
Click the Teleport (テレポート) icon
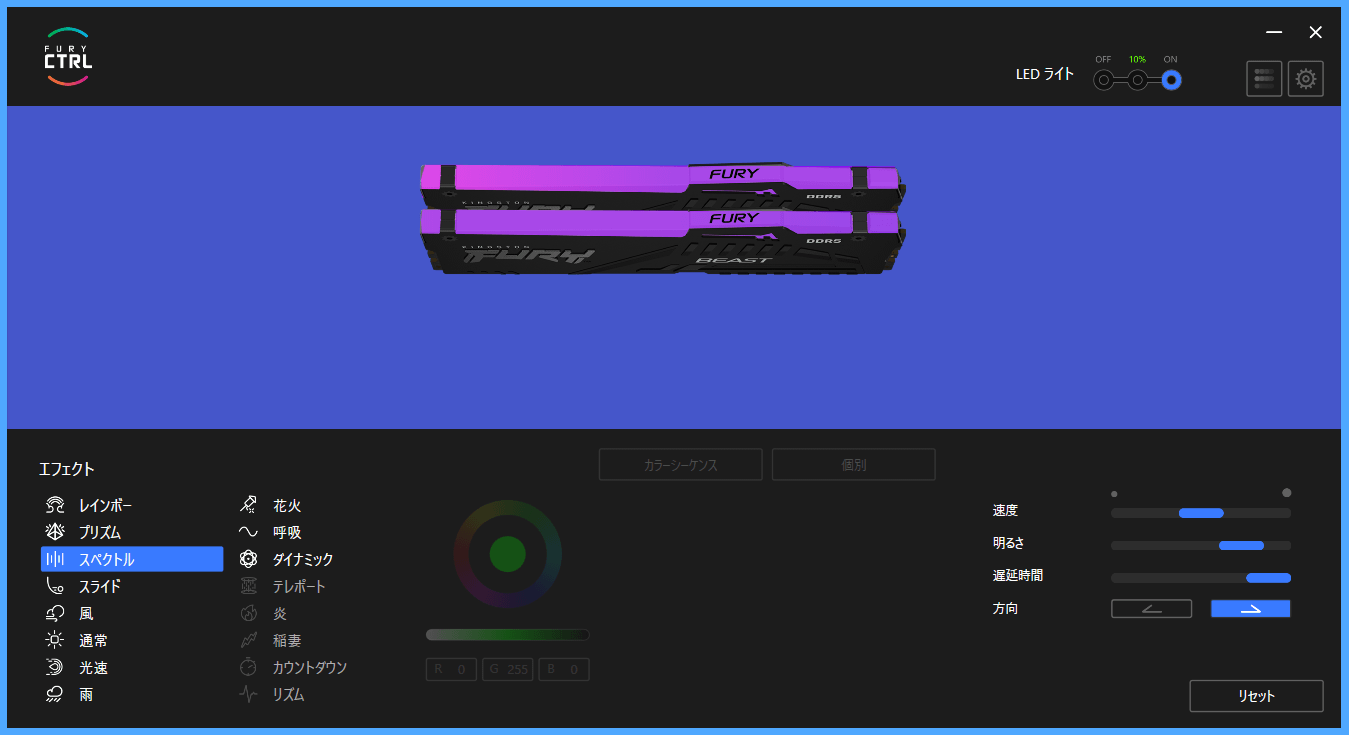click(x=249, y=587)
